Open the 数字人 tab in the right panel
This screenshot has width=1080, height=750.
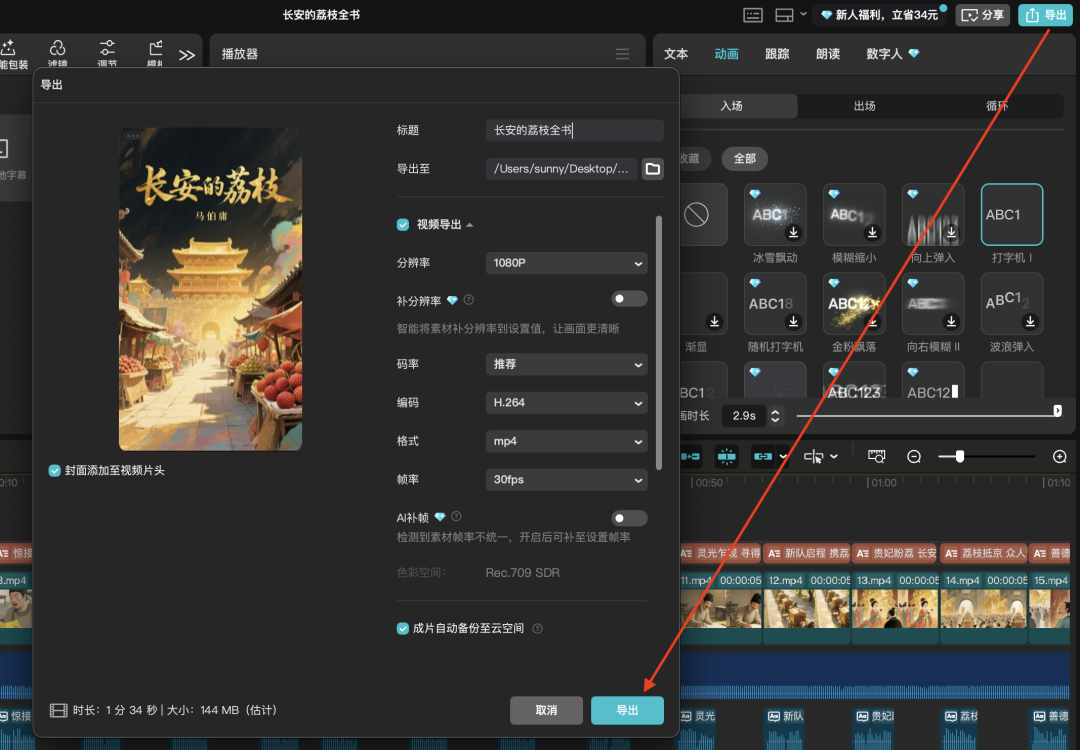coord(885,54)
